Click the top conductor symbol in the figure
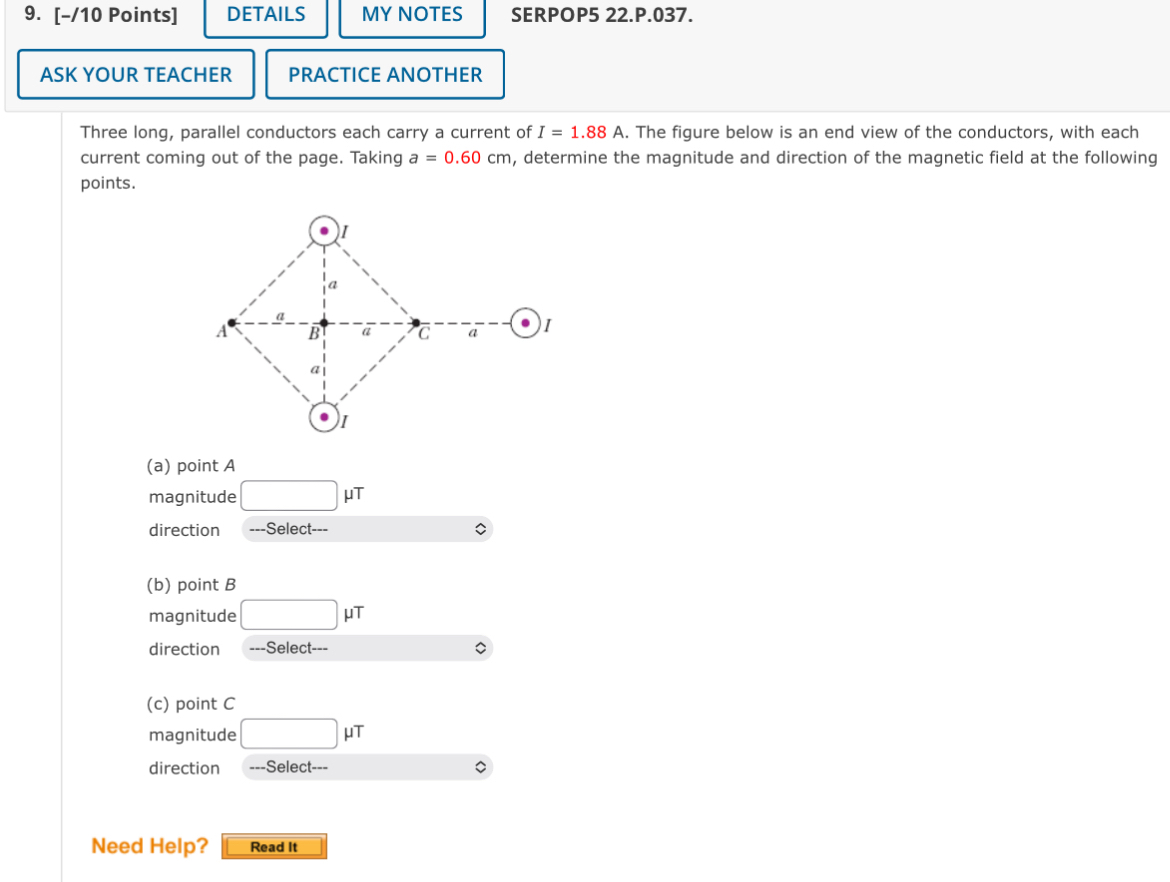The width and height of the screenshot is (1170, 882). click(x=323, y=229)
